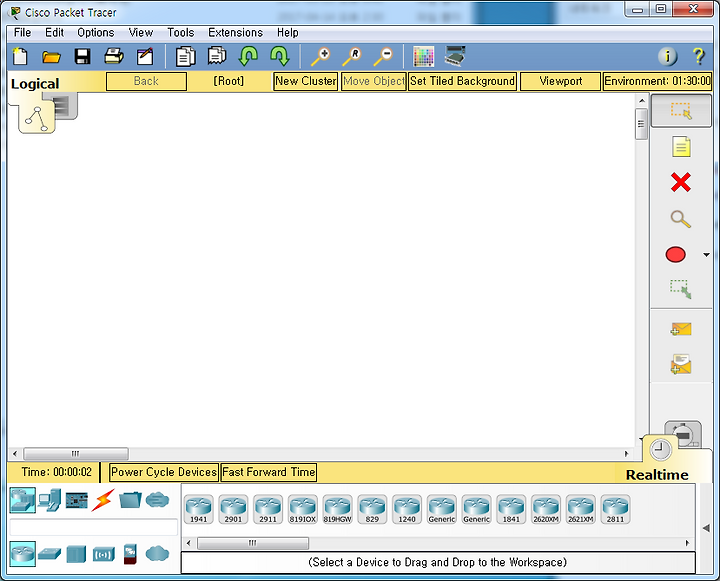Choose the Inspect magnifier tool
The image size is (720, 581).
tap(681, 219)
